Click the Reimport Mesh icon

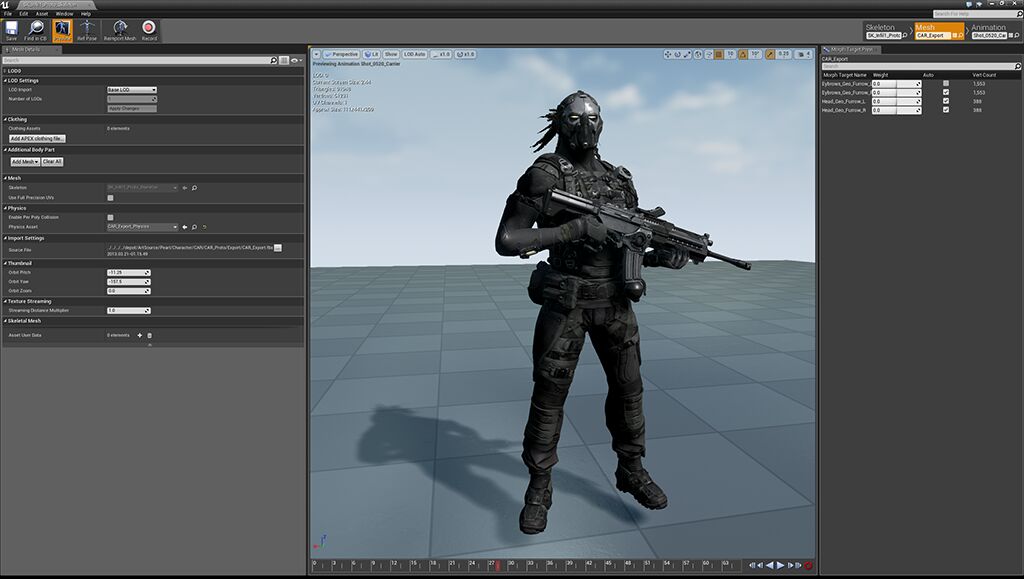tap(120, 26)
